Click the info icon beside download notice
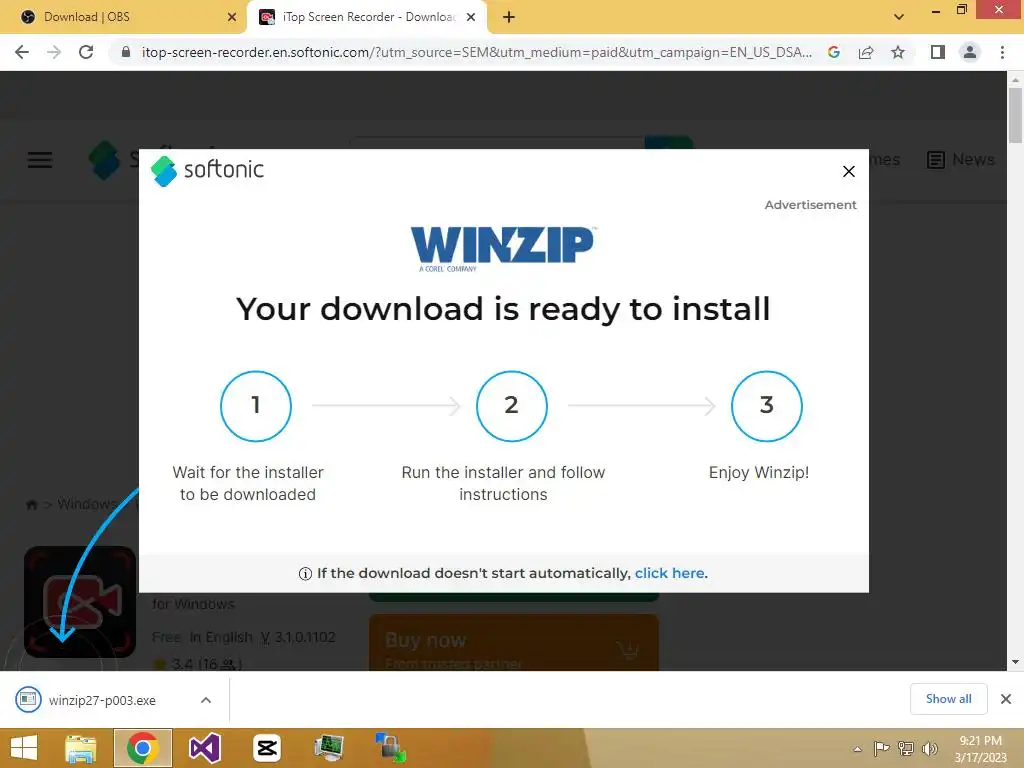Image resolution: width=1024 pixels, height=768 pixels. tap(305, 574)
